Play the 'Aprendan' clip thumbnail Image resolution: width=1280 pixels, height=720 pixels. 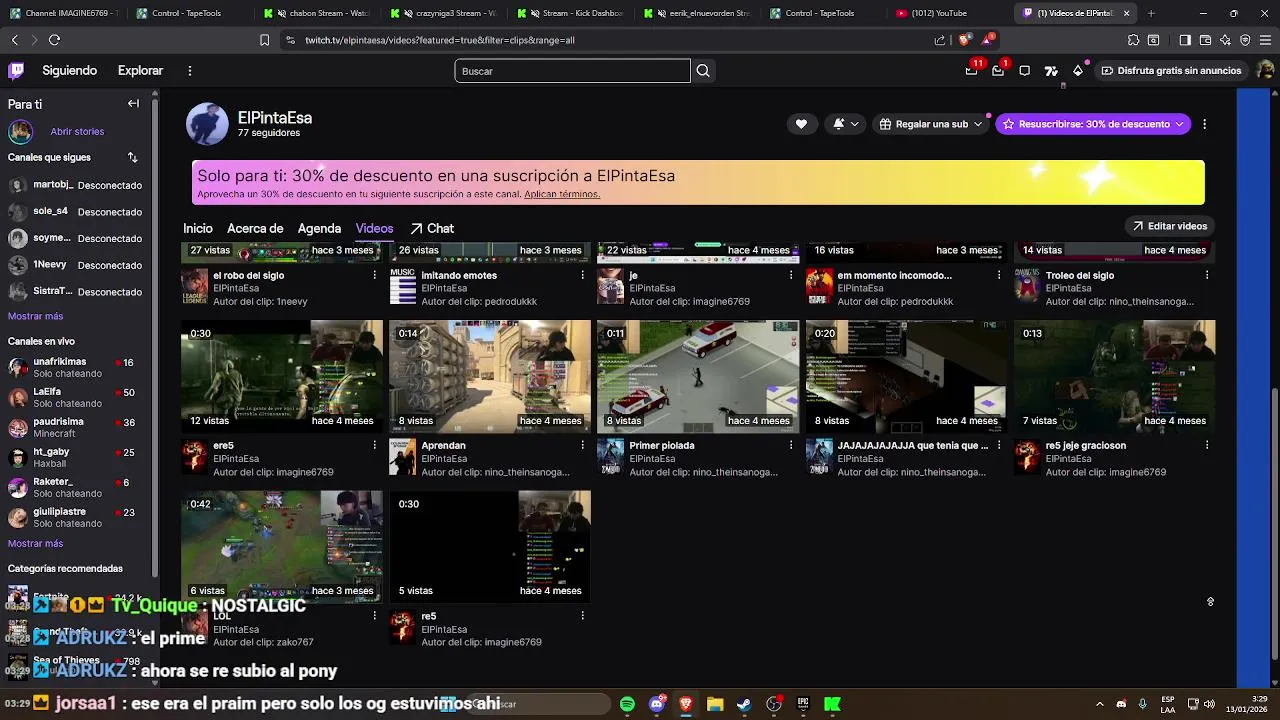coord(490,375)
